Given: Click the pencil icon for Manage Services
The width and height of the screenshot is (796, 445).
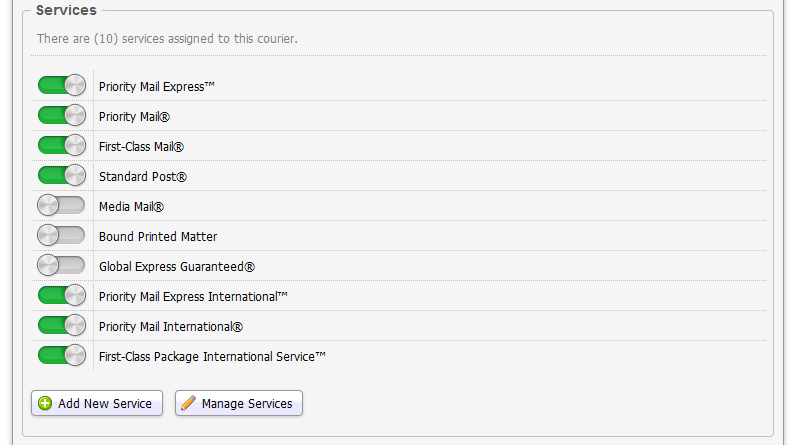Looking at the screenshot, I should click(x=188, y=404).
